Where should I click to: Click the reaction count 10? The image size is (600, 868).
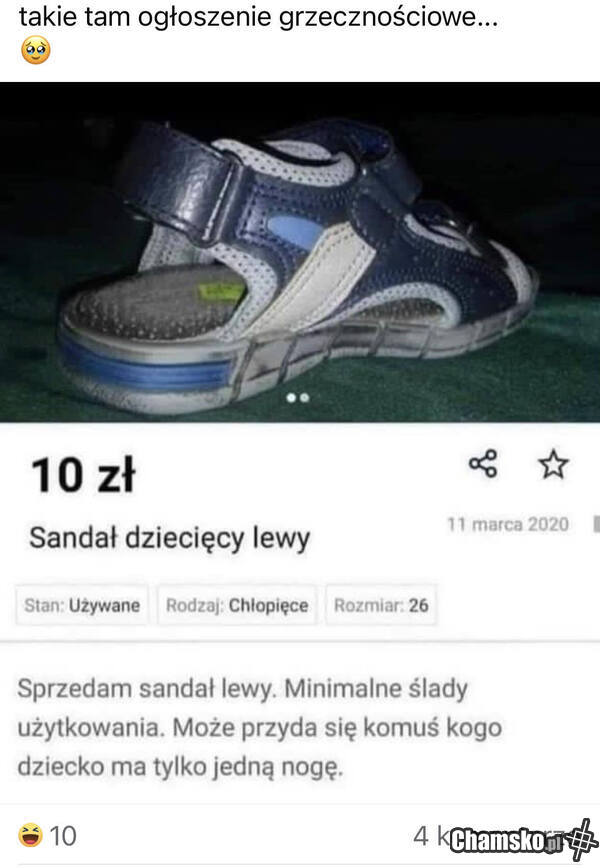pyautogui.click(x=63, y=836)
